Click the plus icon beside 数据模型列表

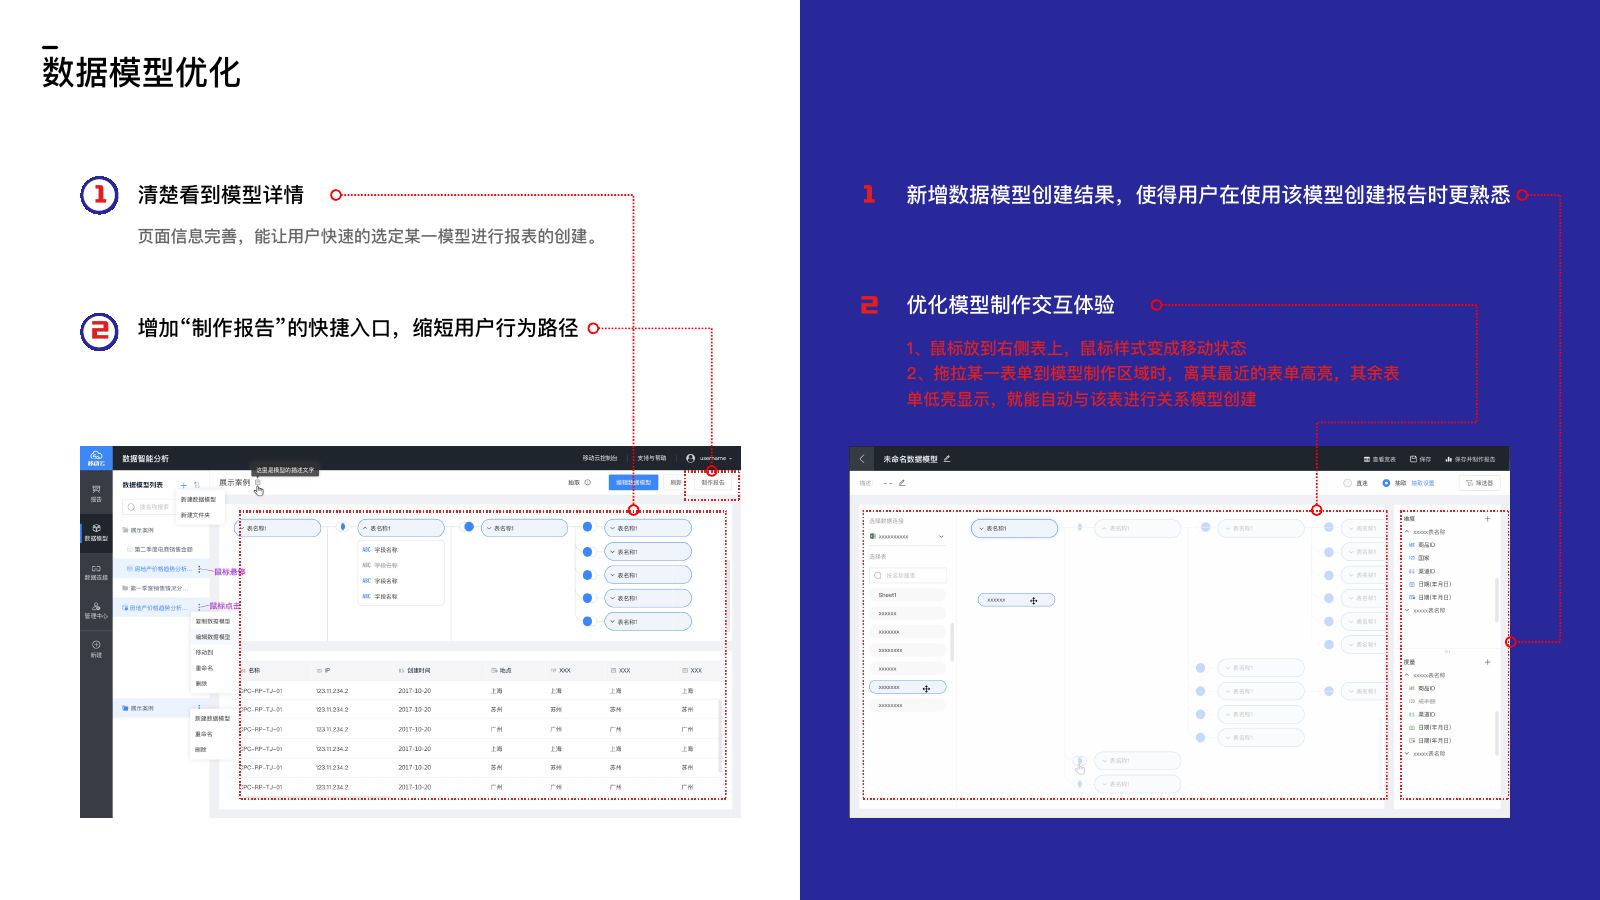(x=183, y=485)
